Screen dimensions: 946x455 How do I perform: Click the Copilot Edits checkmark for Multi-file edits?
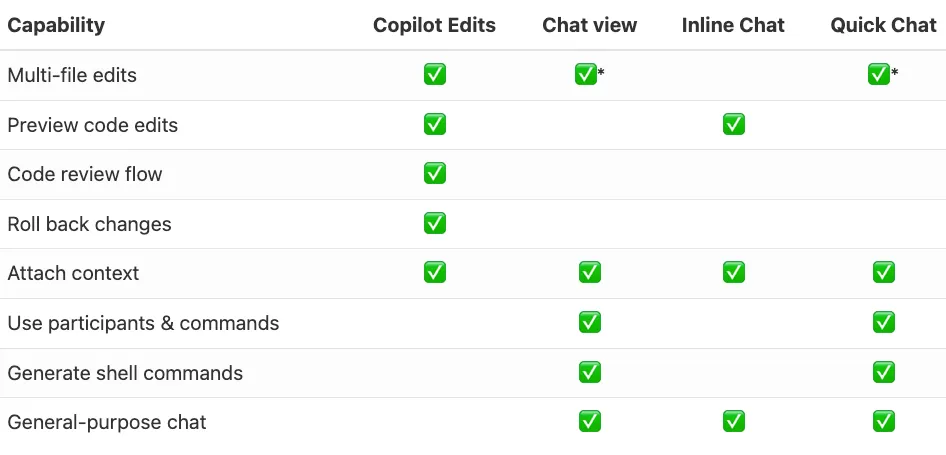tap(434, 75)
